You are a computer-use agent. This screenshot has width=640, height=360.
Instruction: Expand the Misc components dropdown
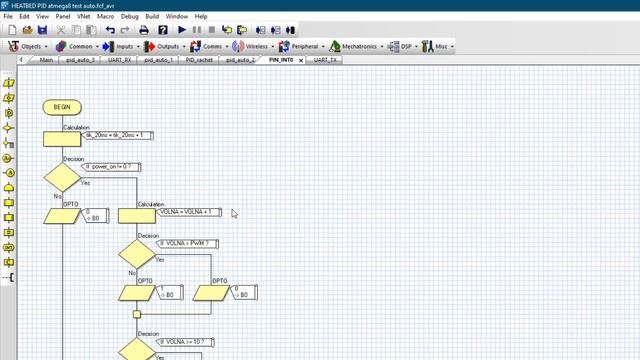click(452, 47)
